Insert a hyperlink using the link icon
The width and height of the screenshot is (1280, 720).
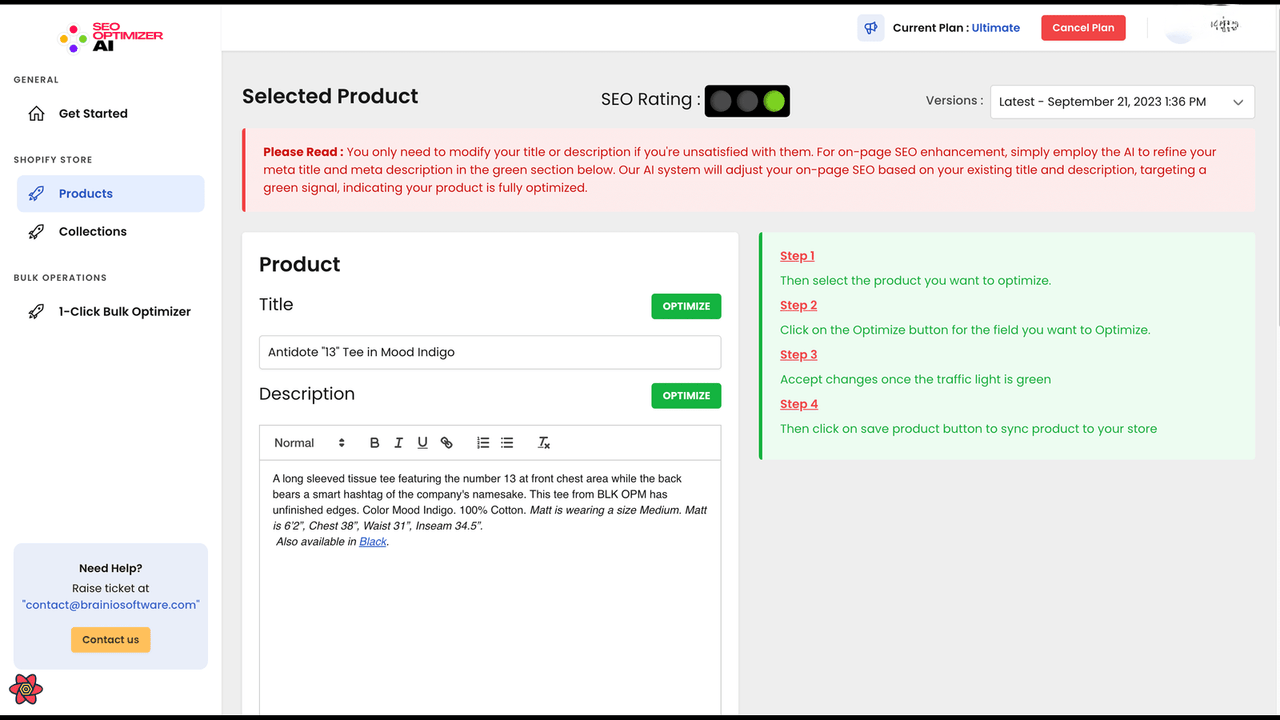[446, 442]
